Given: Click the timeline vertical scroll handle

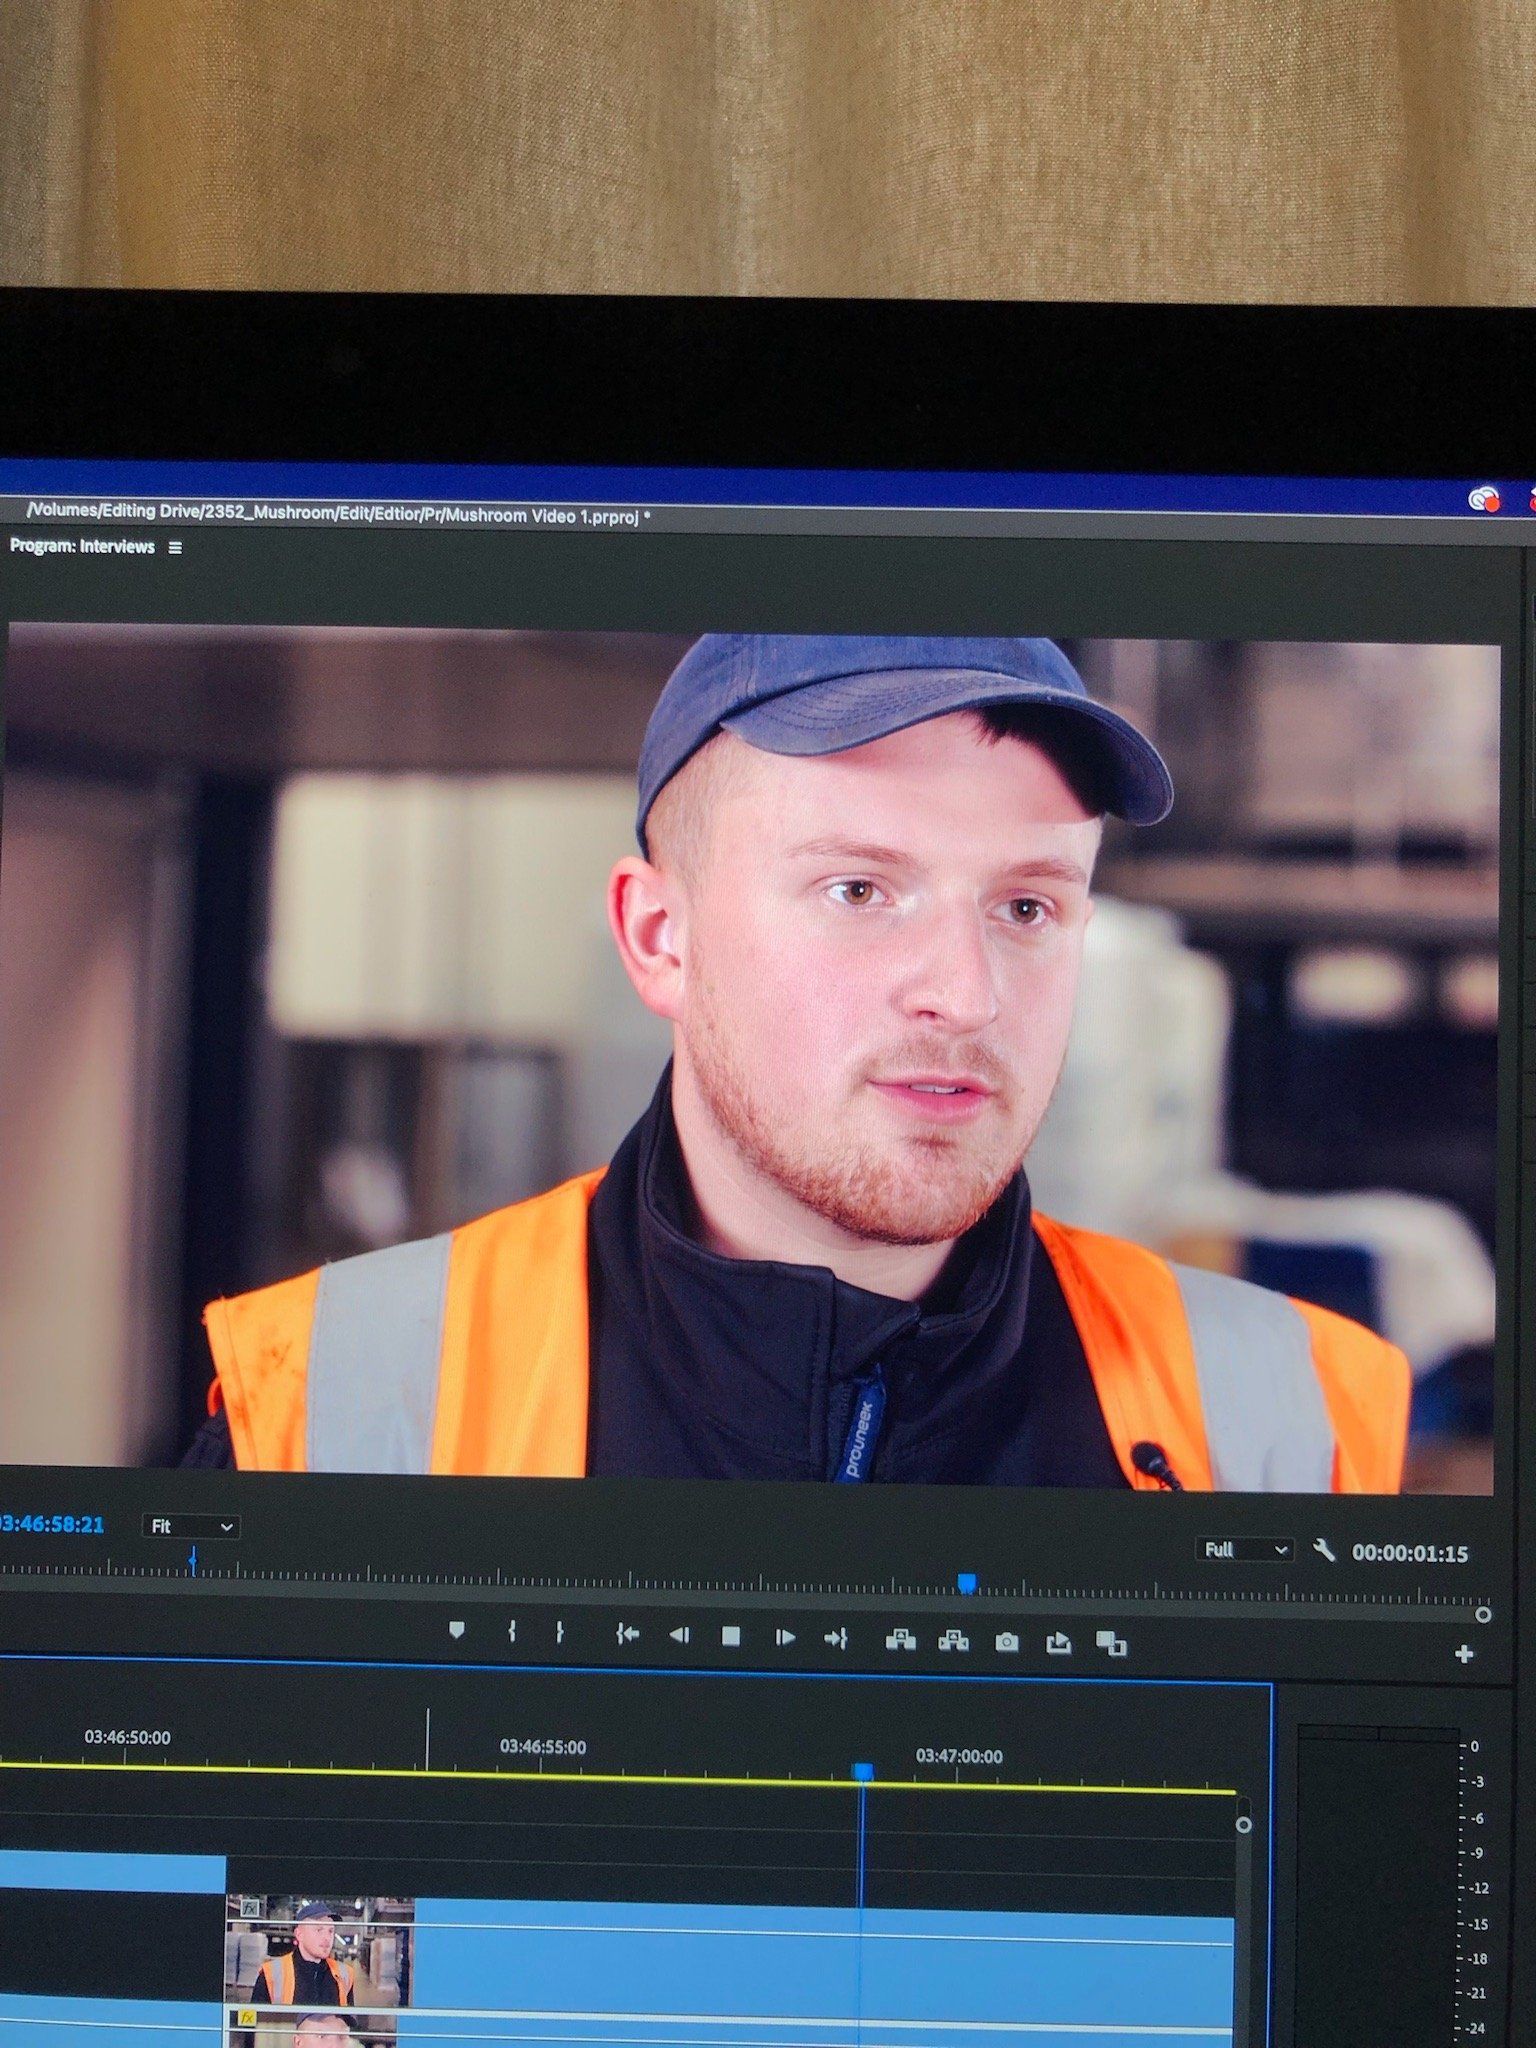Looking at the screenshot, I should (1243, 1825).
